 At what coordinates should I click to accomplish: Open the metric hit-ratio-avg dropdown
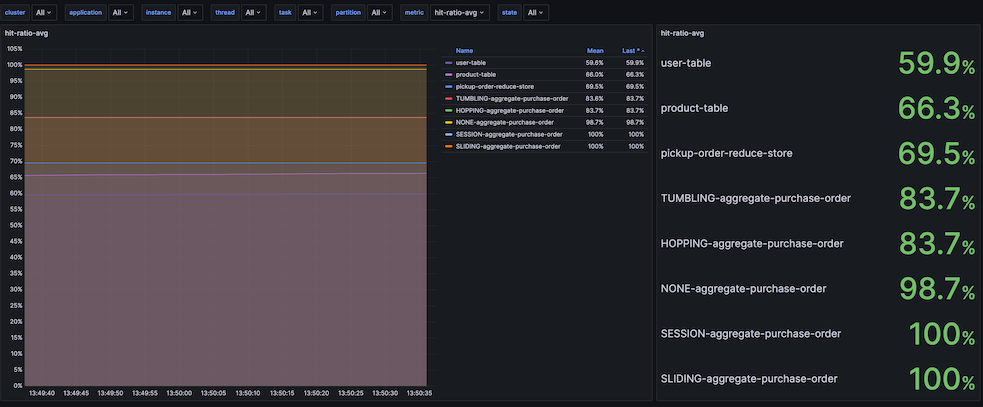pyautogui.click(x=460, y=13)
